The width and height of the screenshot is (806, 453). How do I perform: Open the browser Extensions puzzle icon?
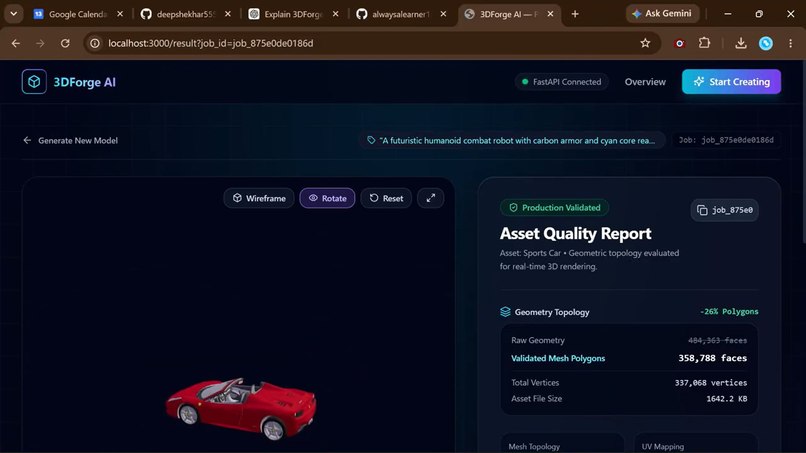pos(705,43)
